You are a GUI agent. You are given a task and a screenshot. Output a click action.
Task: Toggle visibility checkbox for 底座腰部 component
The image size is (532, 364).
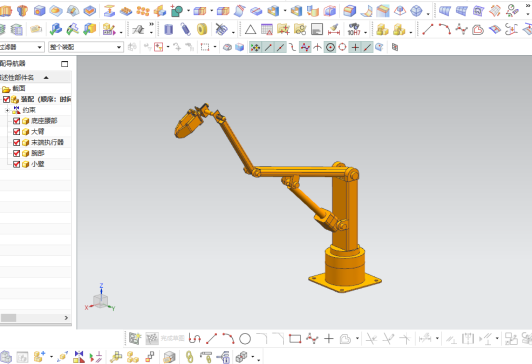point(16,121)
